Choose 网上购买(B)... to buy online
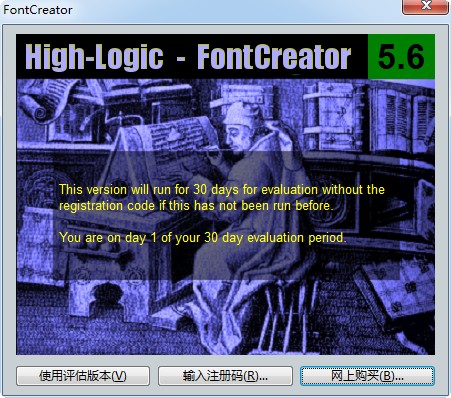The image size is (451, 398). (367, 376)
